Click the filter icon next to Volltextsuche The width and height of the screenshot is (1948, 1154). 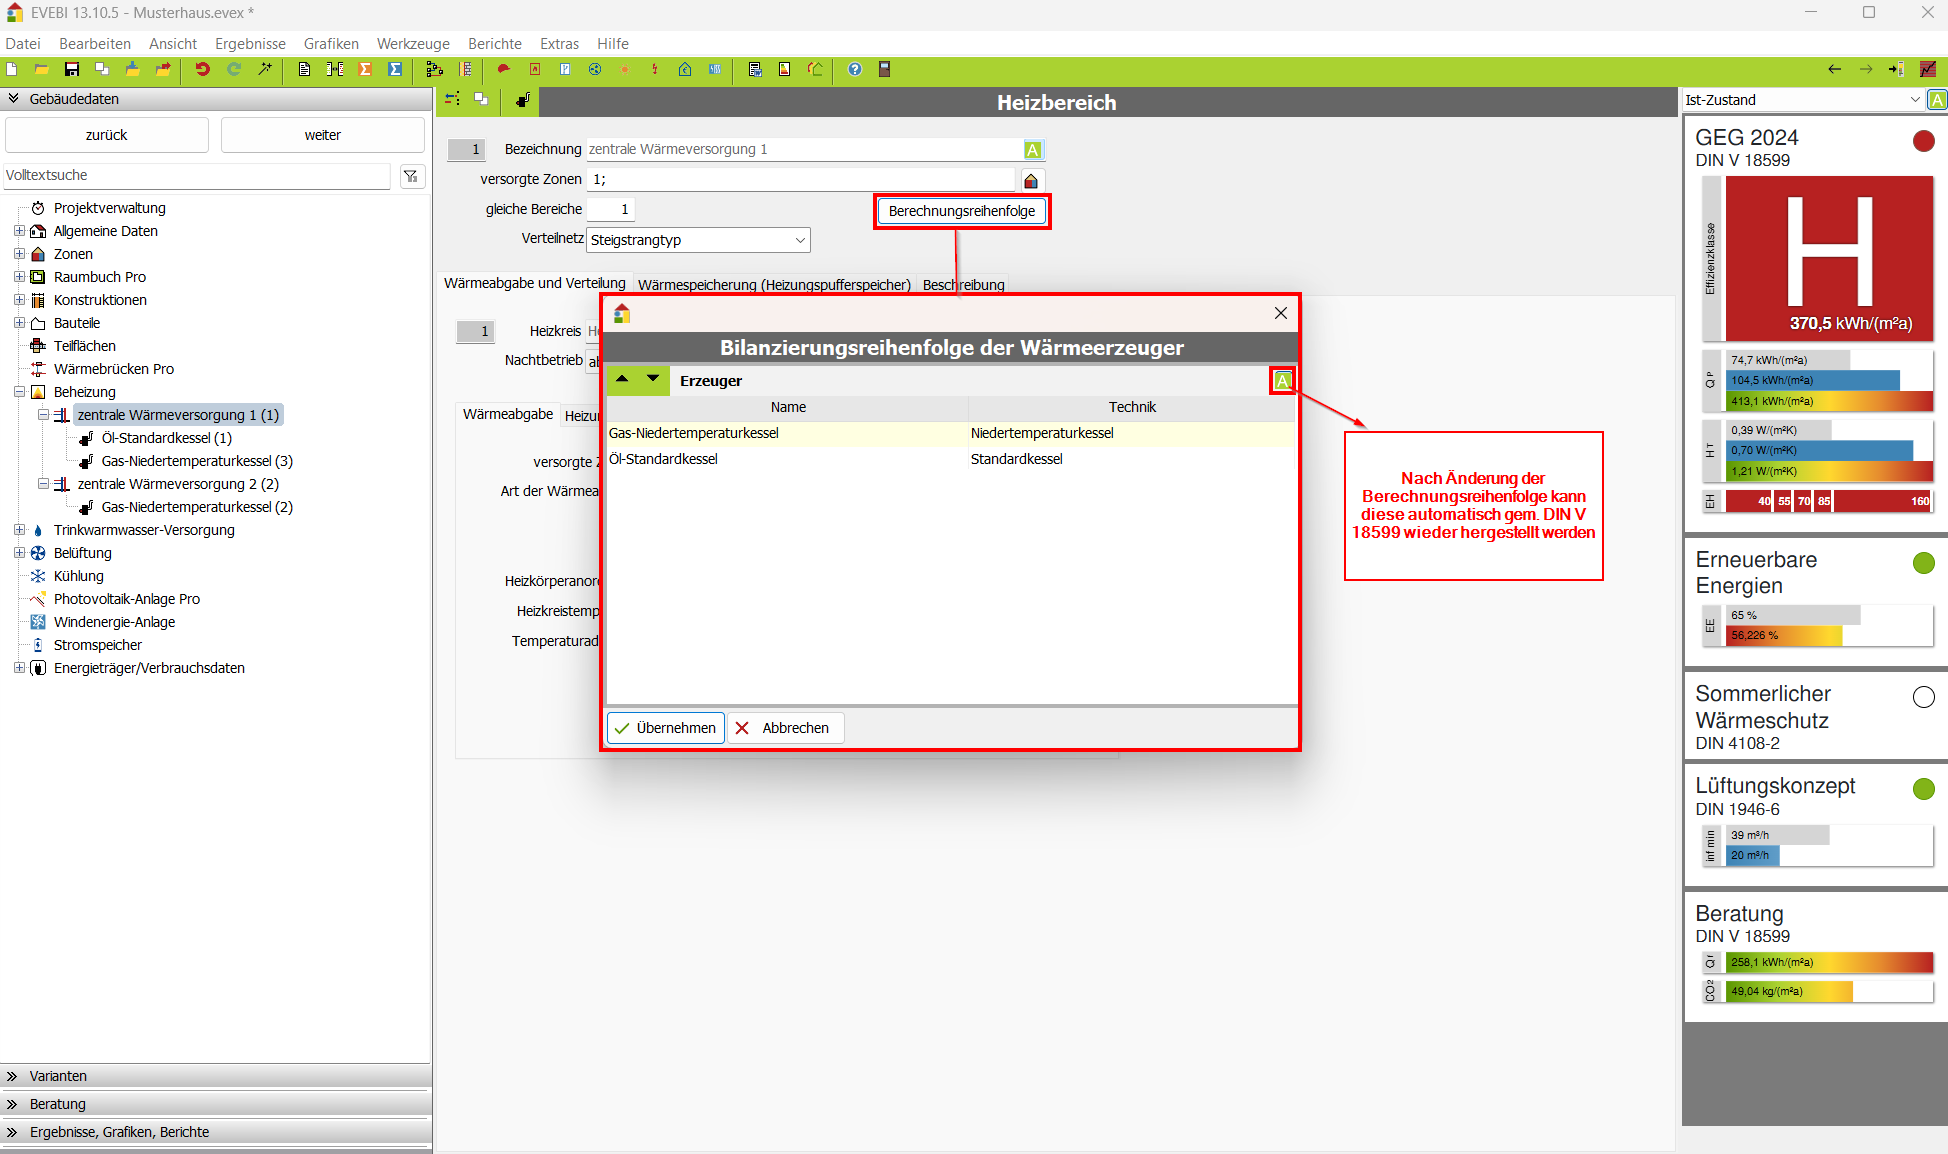[x=411, y=176]
